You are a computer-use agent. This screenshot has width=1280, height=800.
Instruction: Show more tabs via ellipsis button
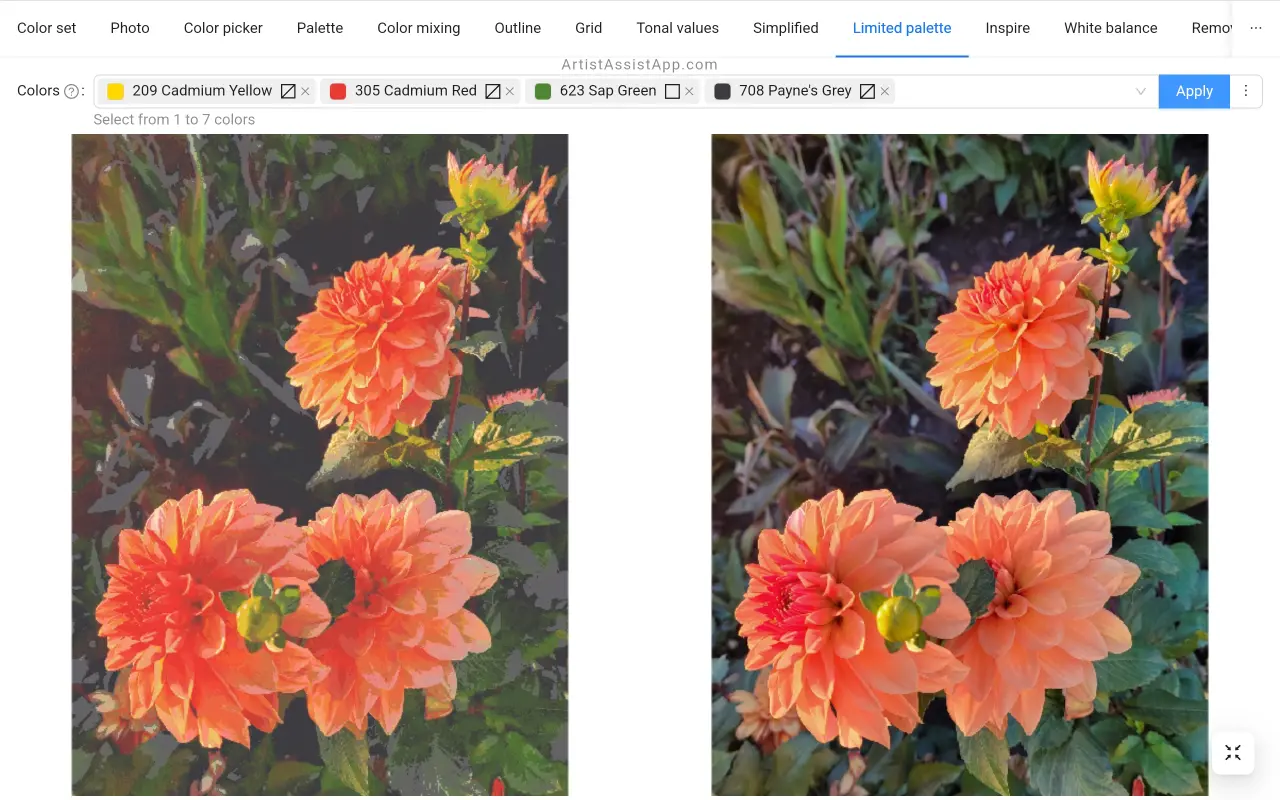pyautogui.click(x=1256, y=28)
